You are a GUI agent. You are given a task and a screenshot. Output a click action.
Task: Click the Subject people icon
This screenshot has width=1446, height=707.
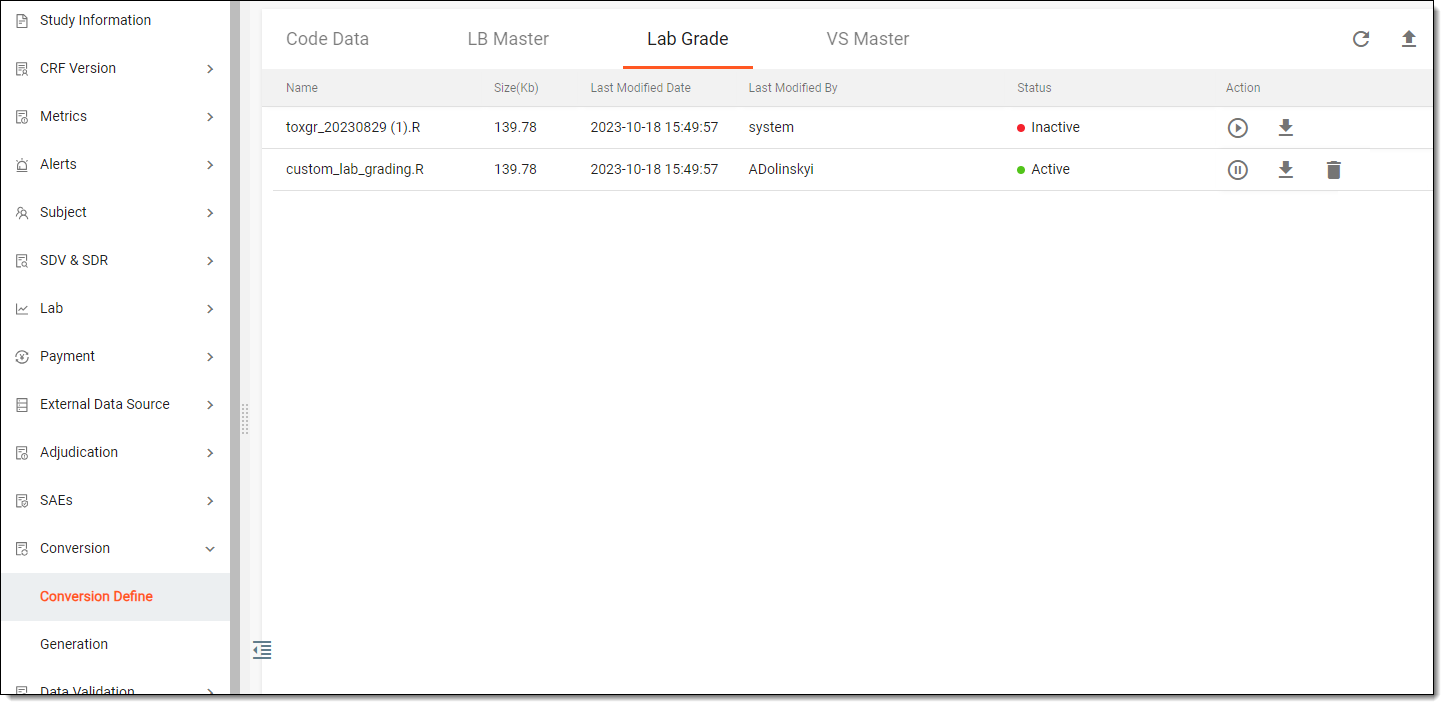22,213
